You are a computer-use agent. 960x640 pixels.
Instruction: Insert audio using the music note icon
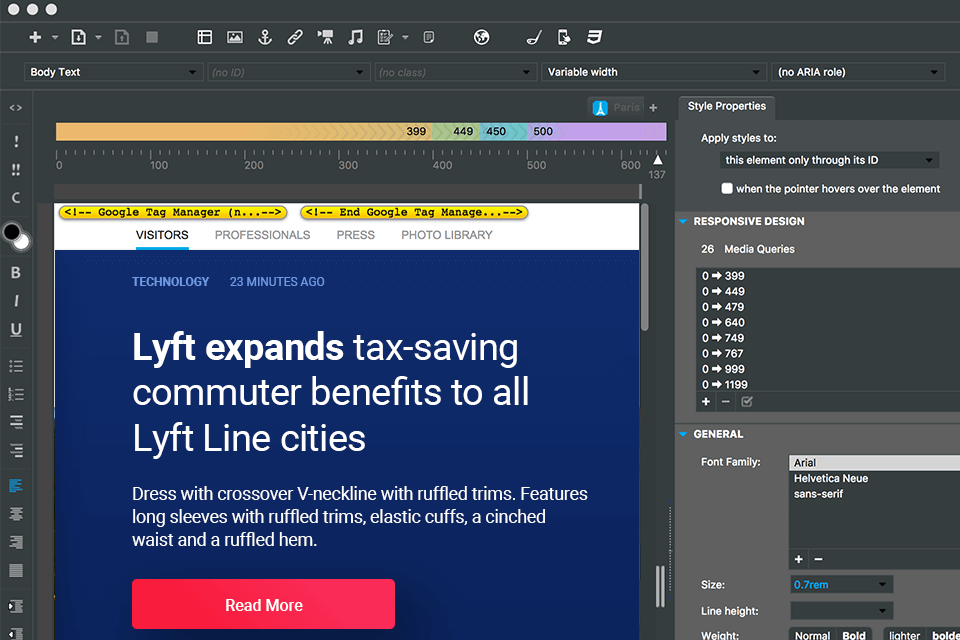coord(355,37)
